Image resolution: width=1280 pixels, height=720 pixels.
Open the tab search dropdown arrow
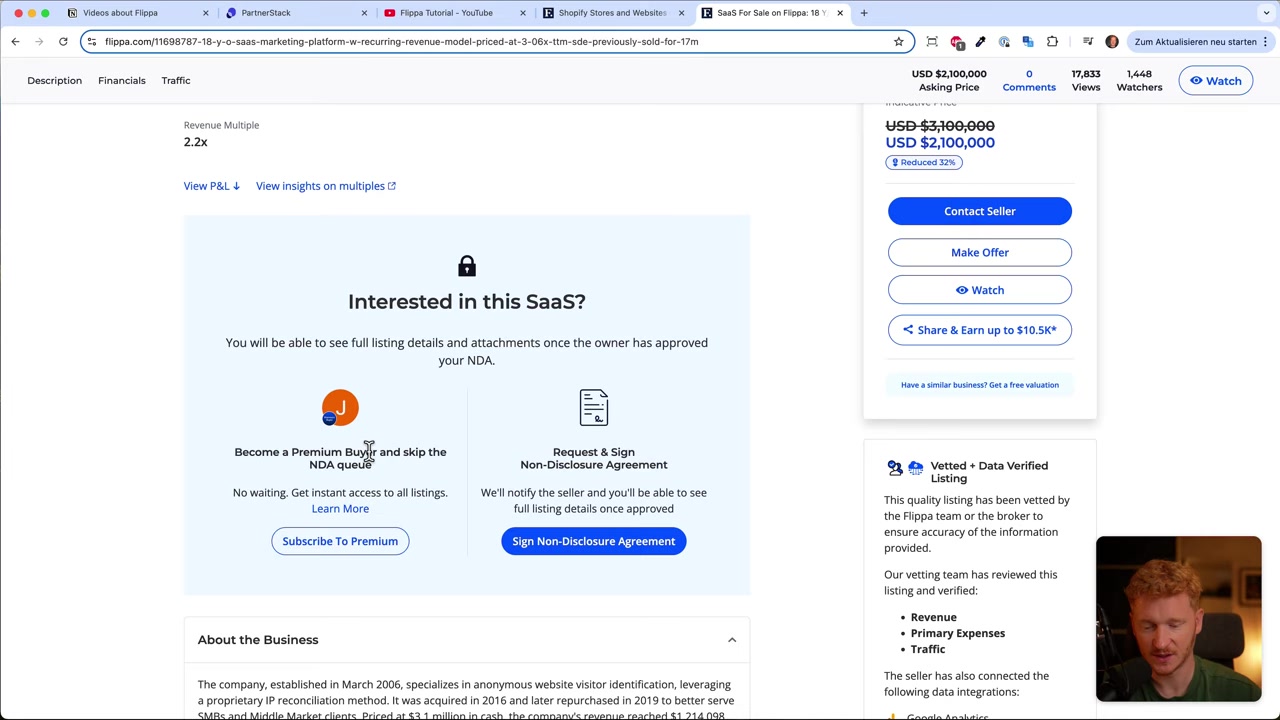point(1267,13)
